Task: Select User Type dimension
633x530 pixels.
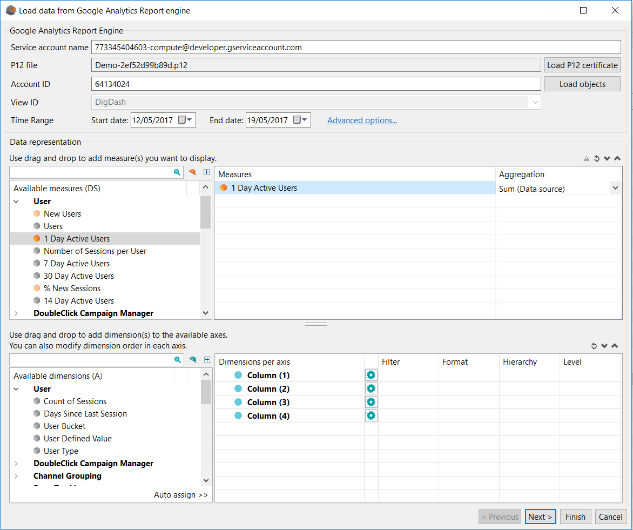Action: pos(61,451)
